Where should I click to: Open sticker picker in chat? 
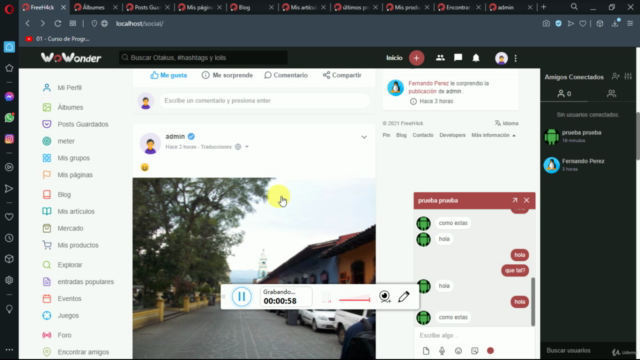point(474,351)
